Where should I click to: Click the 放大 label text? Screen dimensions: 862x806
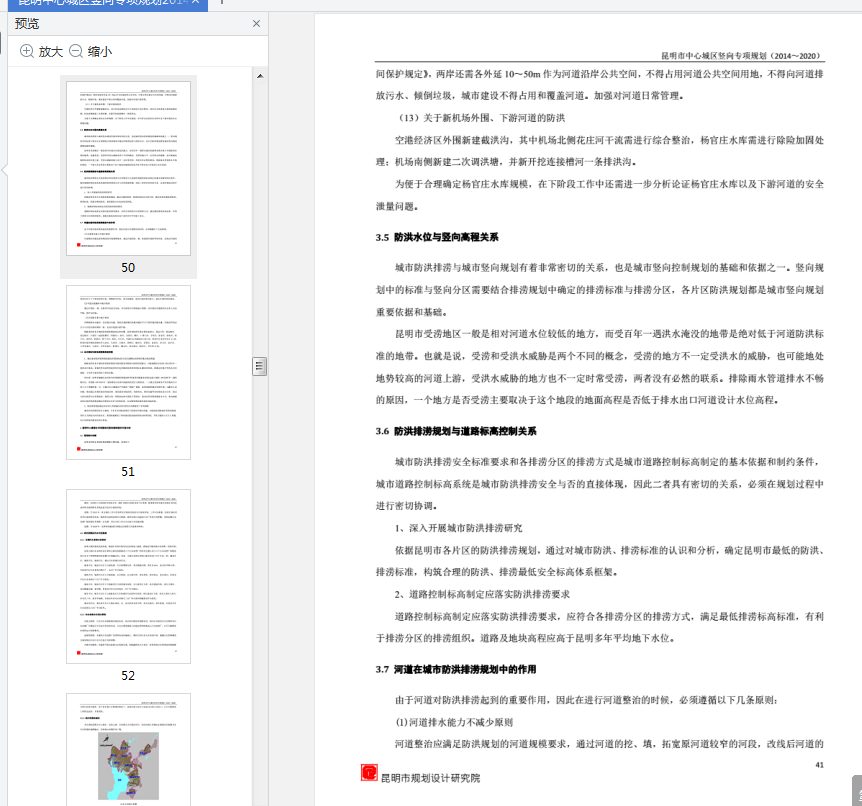tap(51, 52)
